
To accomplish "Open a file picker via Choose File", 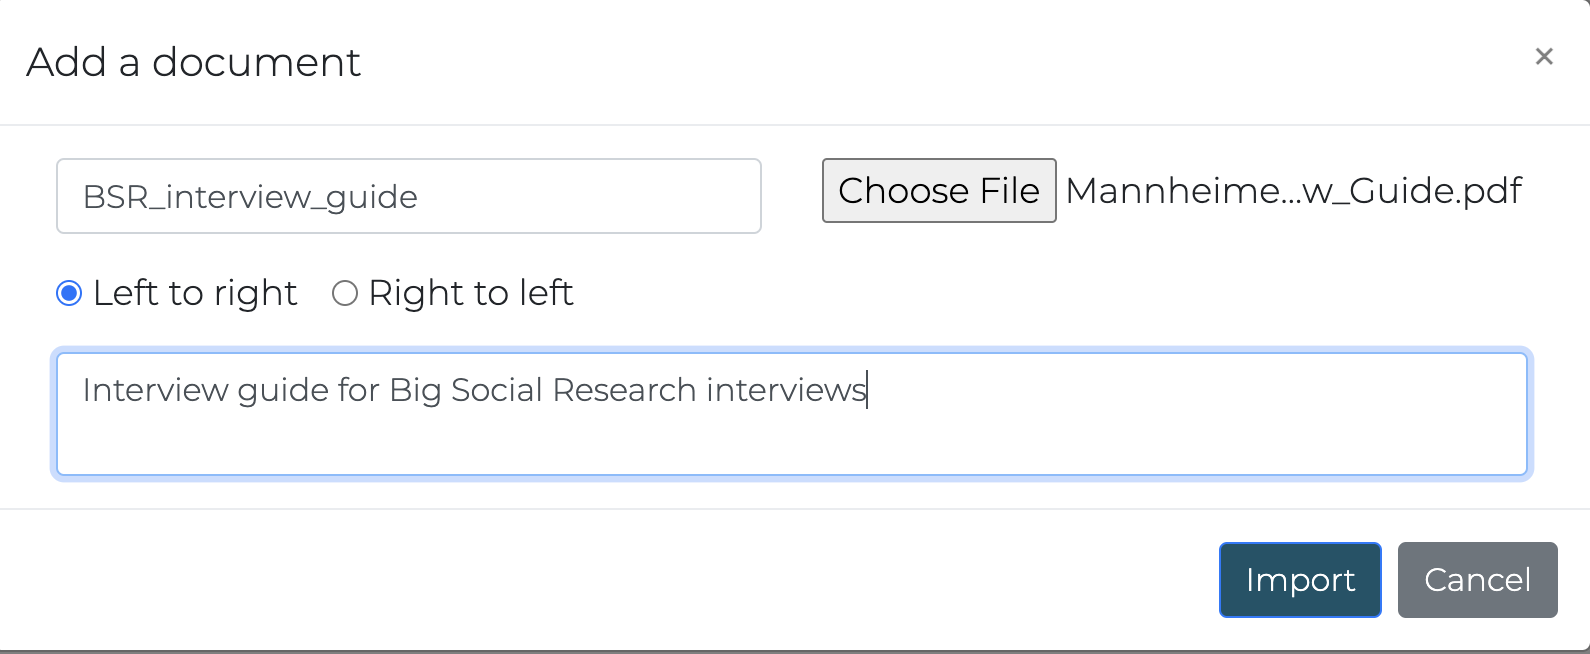I will [938, 190].
